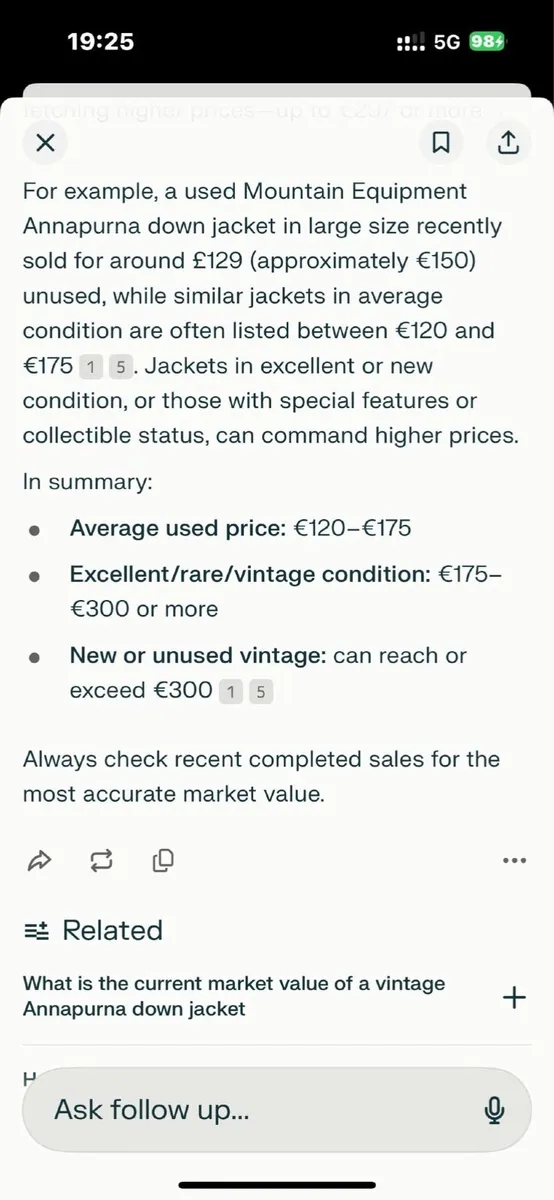Bookmark this answer
The height and width of the screenshot is (1200, 554).
pyautogui.click(x=440, y=143)
